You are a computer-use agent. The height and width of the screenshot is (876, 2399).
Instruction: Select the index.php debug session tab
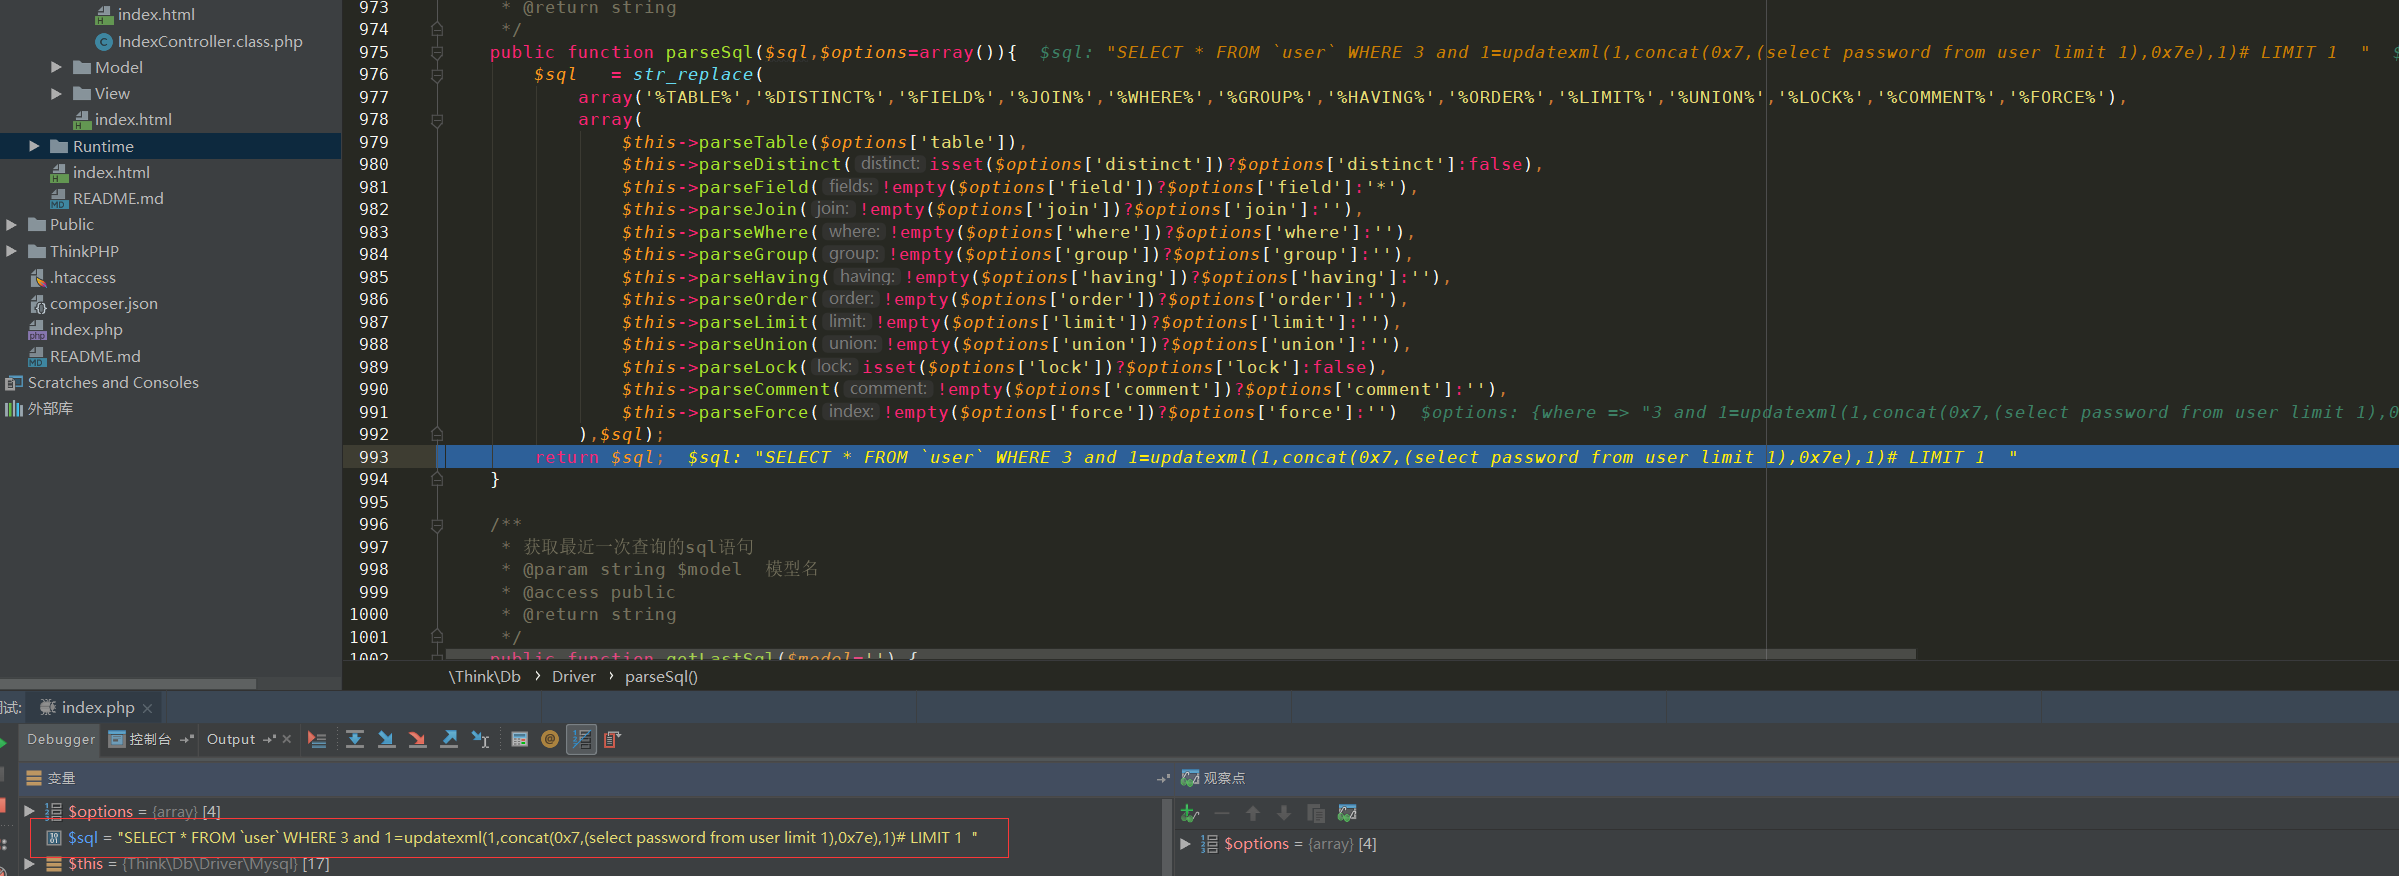97,708
